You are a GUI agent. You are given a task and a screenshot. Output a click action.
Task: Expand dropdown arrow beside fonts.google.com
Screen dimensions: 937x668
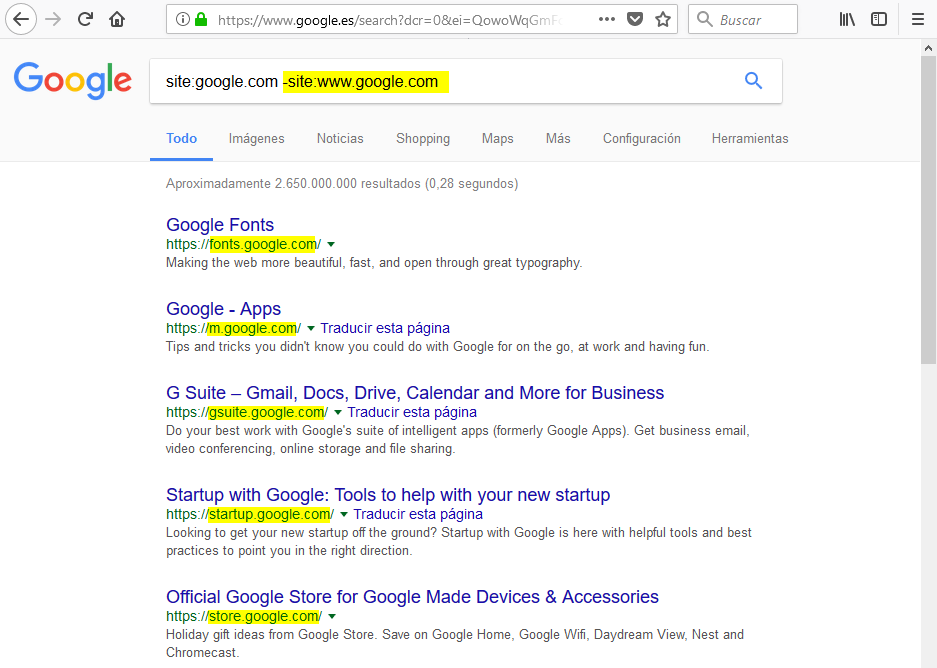pyautogui.click(x=331, y=244)
